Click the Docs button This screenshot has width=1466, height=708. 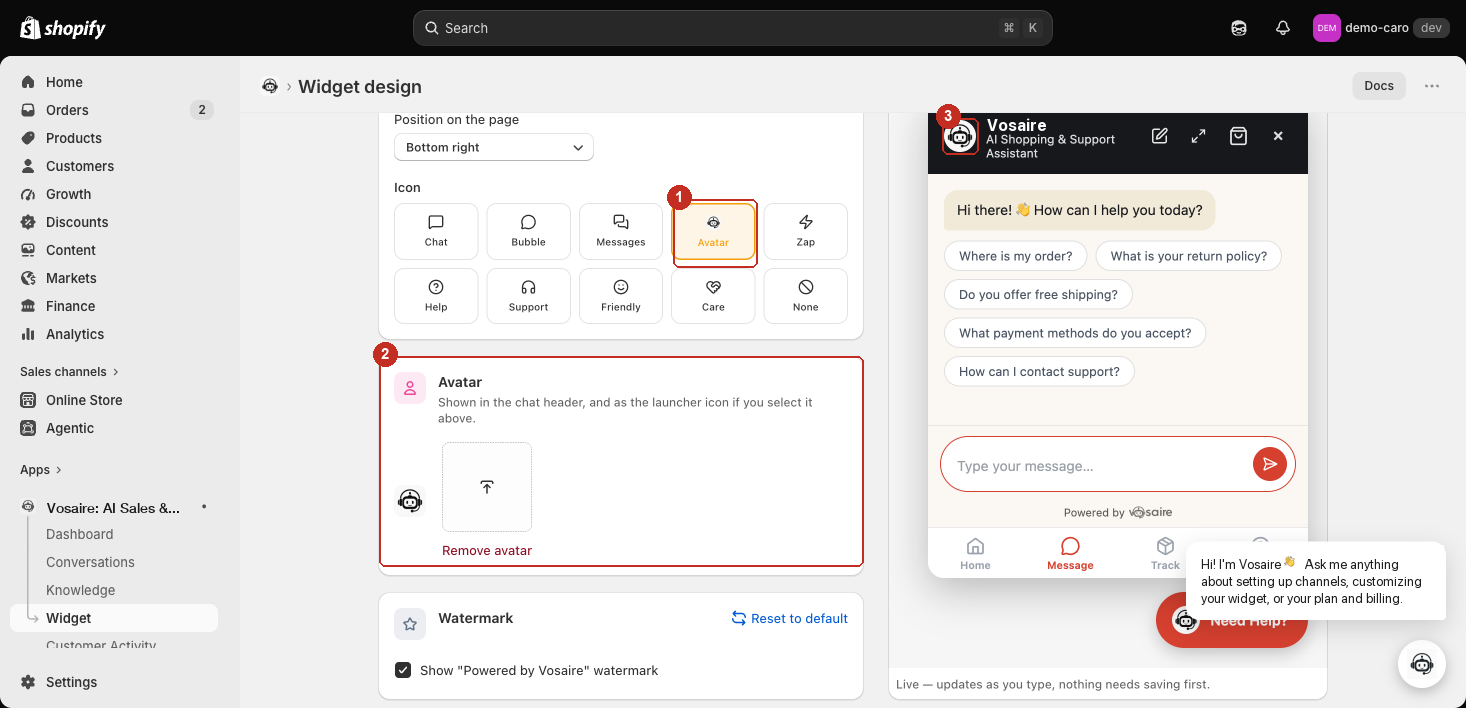(1379, 86)
